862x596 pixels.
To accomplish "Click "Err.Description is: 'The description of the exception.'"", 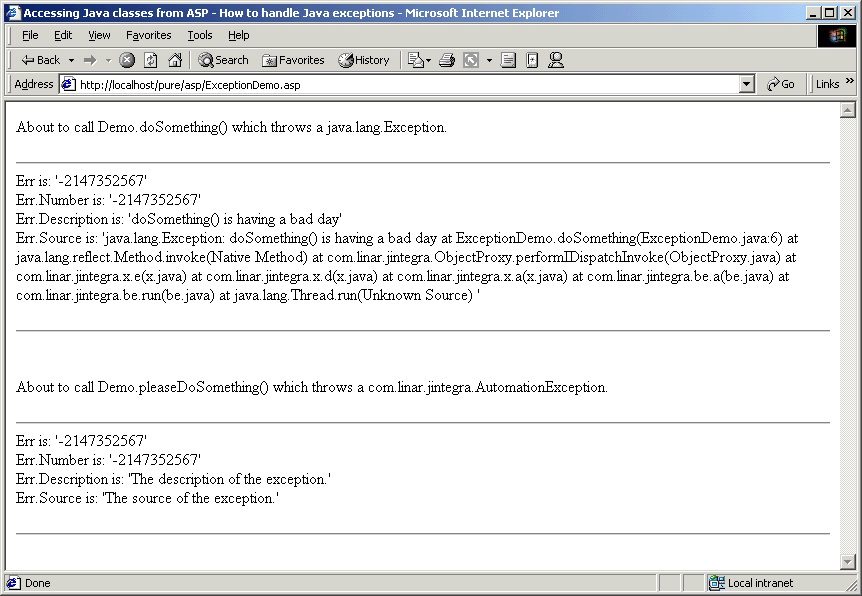I will click(173, 479).
